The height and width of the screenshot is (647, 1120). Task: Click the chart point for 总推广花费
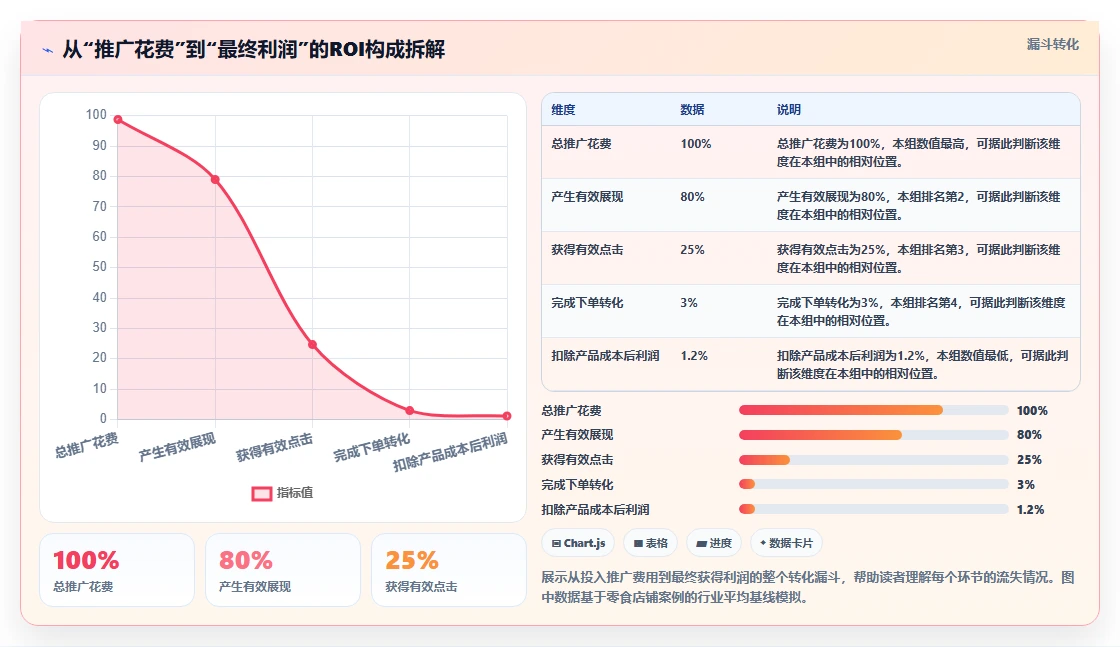(118, 119)
